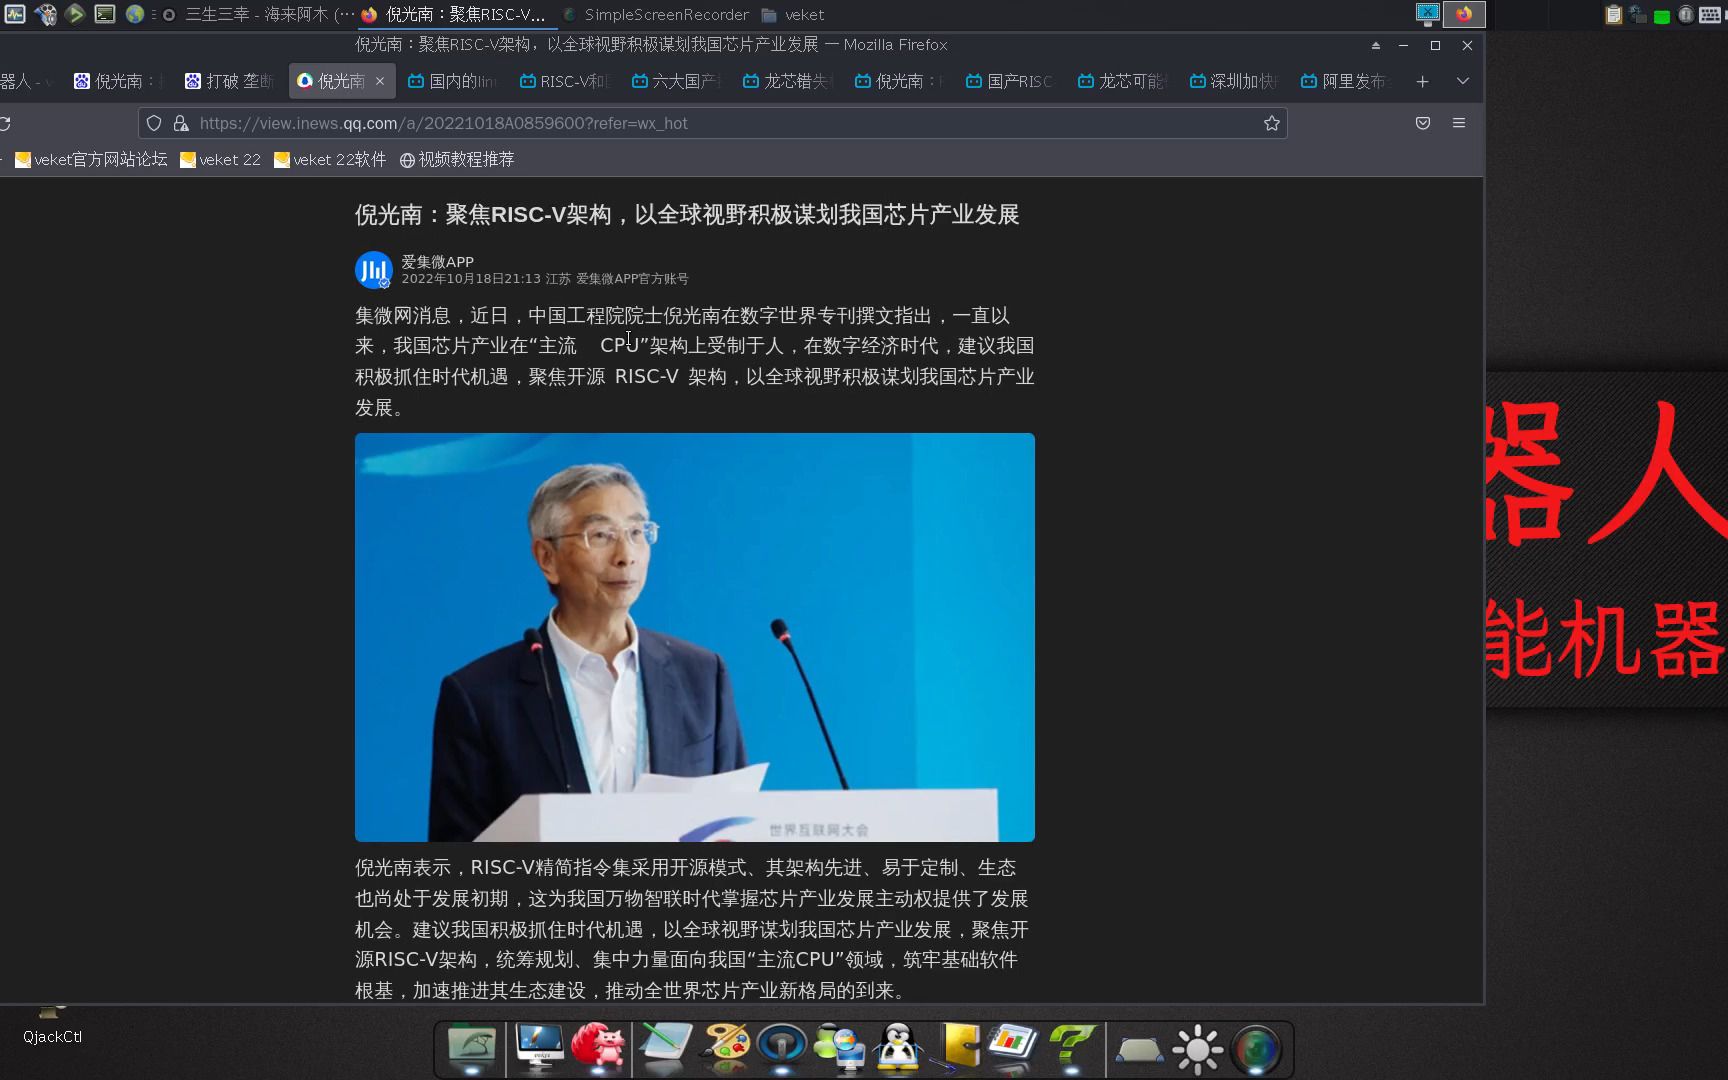Click the brightness sun icon in the dock
Image resolution: width=1728 pixels, height=1080 pixels.
pos(1197,1048)
